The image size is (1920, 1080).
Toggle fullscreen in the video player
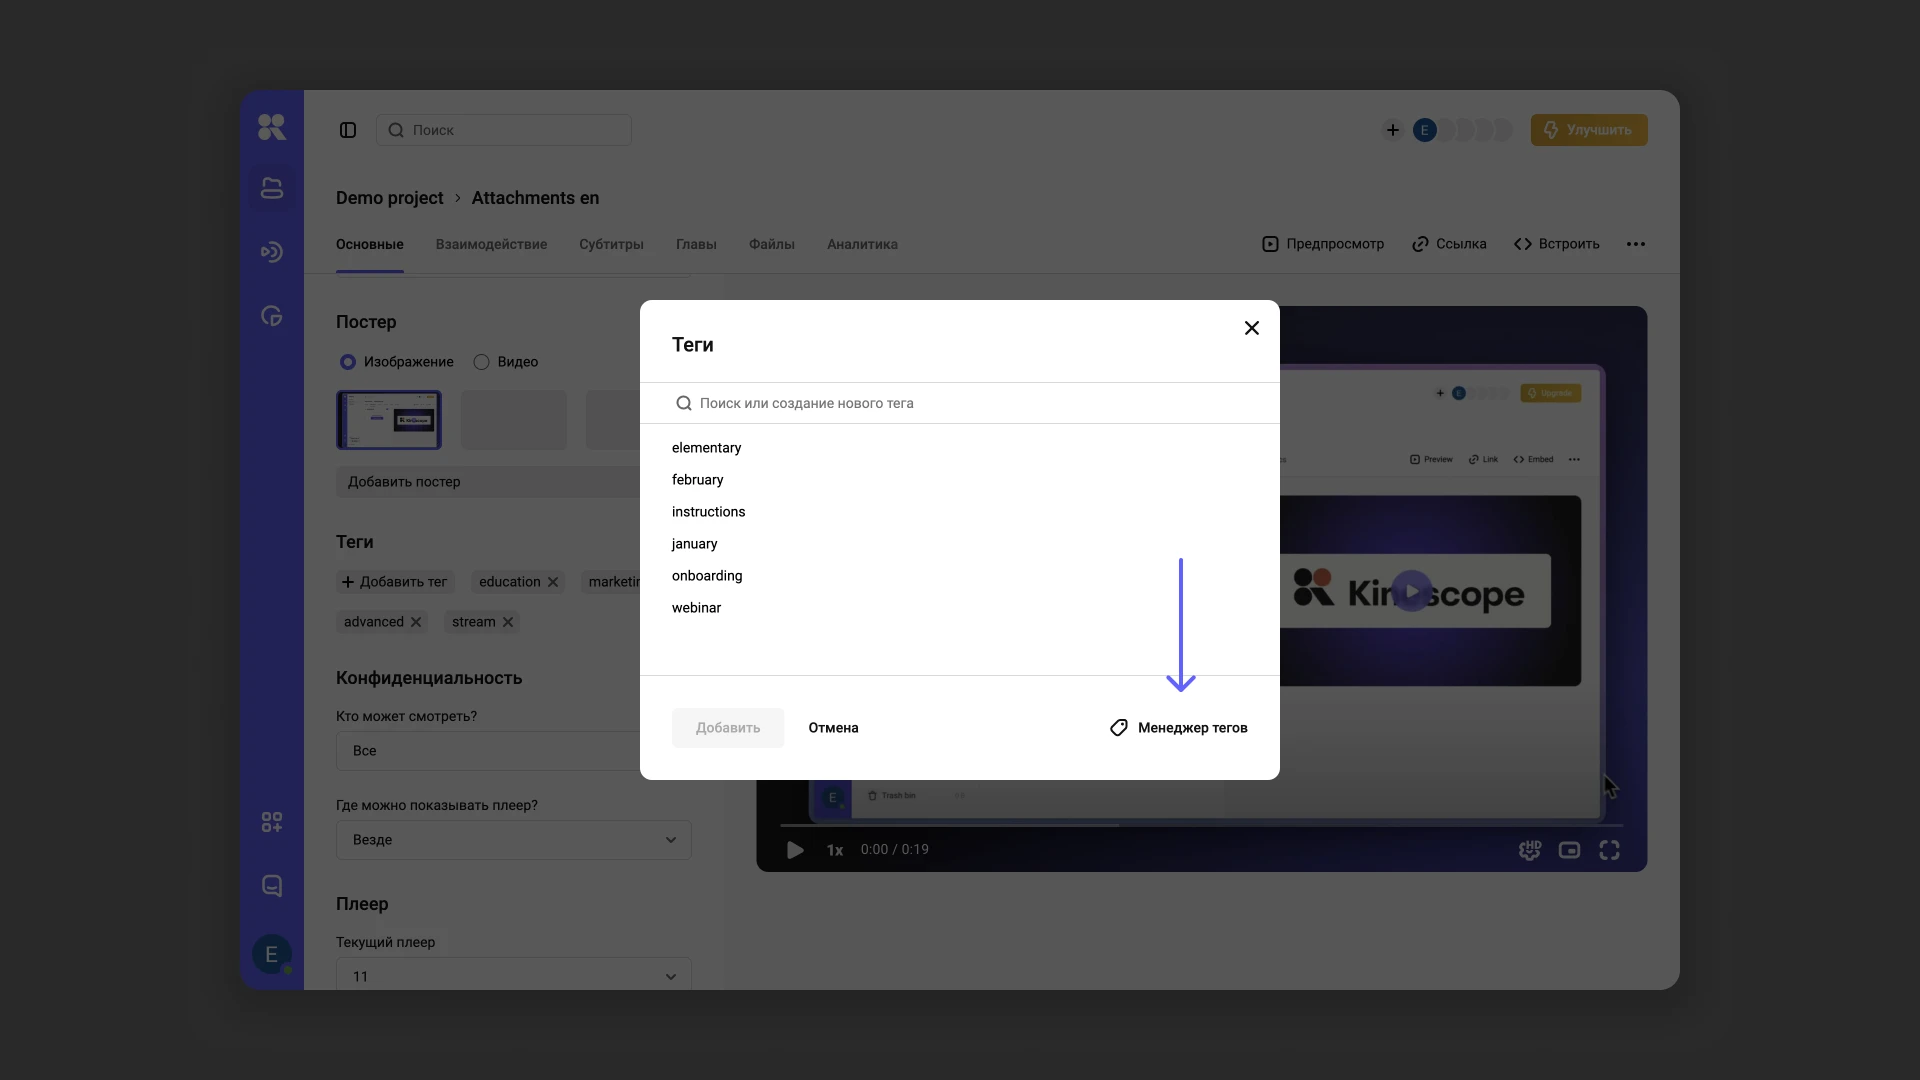pyautogui.click(x=1609, y=850)
